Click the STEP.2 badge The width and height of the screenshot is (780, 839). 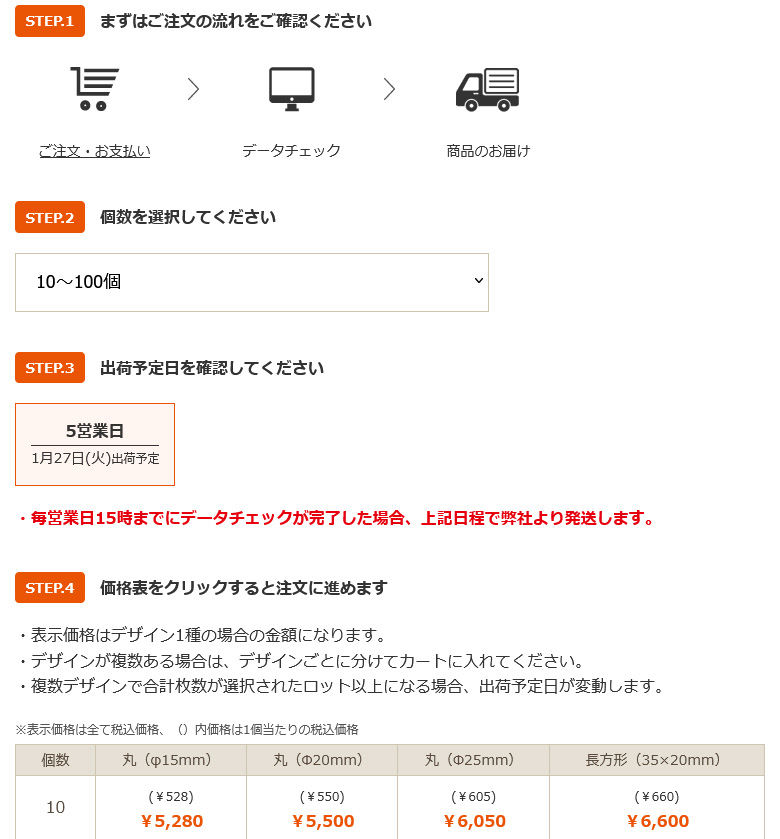tap(49, 217)
